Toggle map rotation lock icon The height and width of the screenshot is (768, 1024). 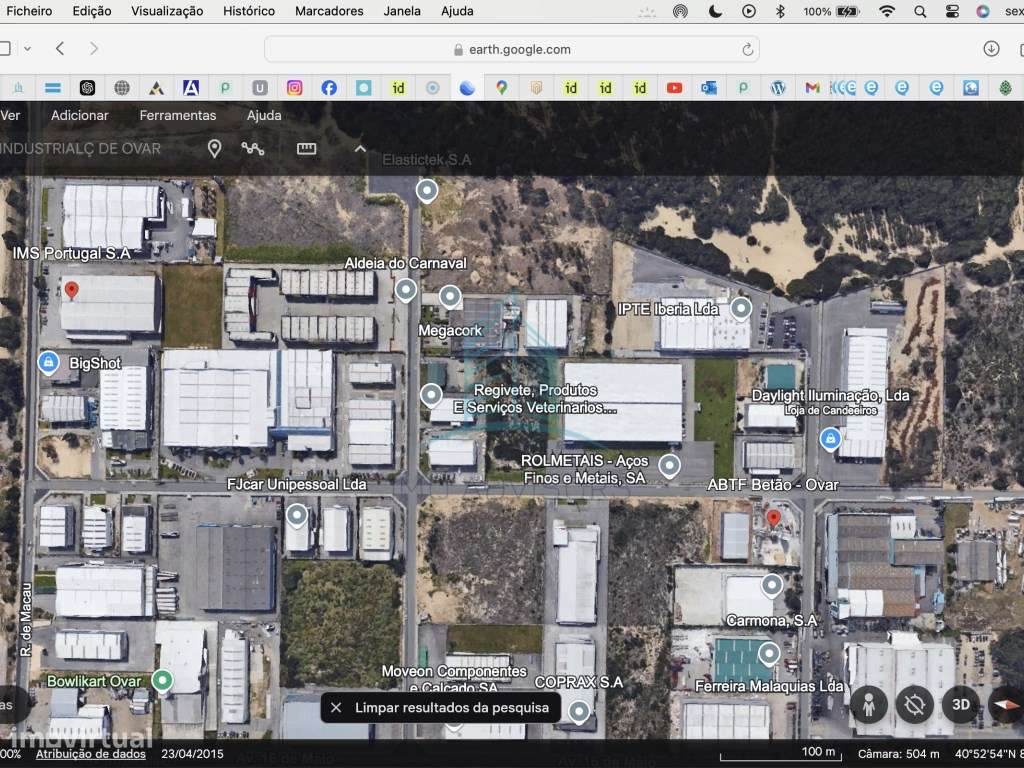[914, 705]
